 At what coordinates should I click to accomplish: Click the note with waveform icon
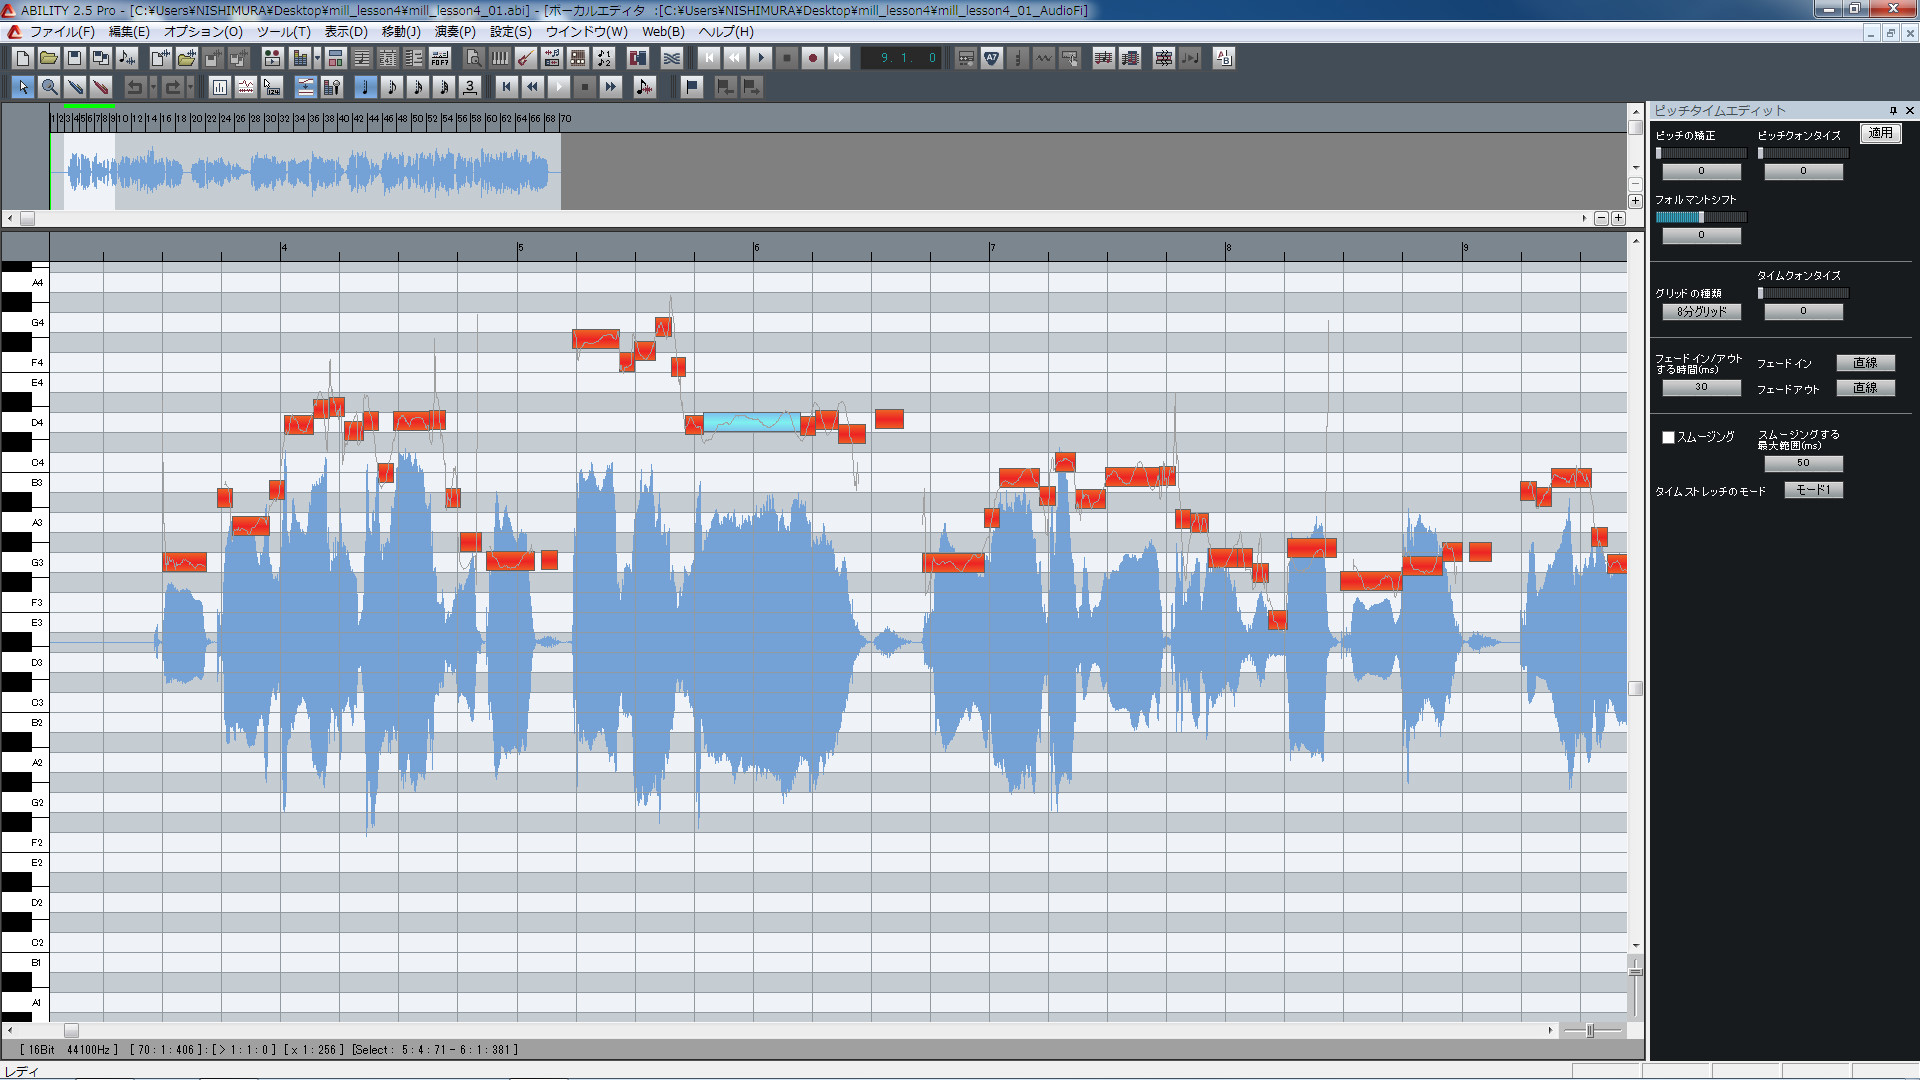645,87
